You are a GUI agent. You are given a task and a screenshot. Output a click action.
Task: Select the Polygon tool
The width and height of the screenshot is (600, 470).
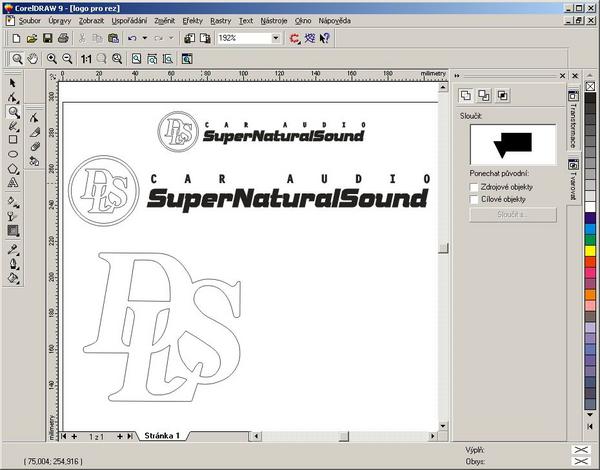13,169
